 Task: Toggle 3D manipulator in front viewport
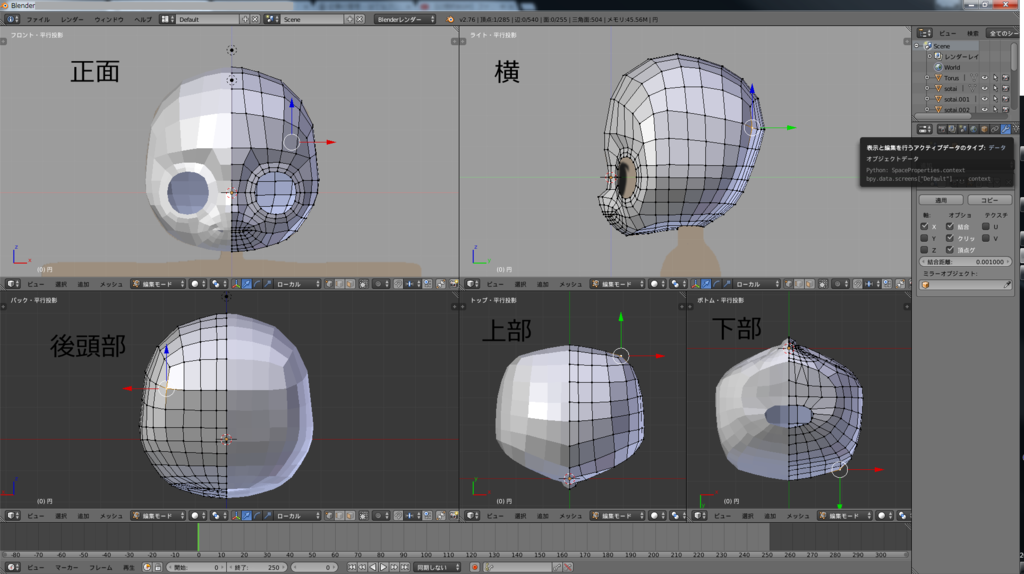point(236,284)
